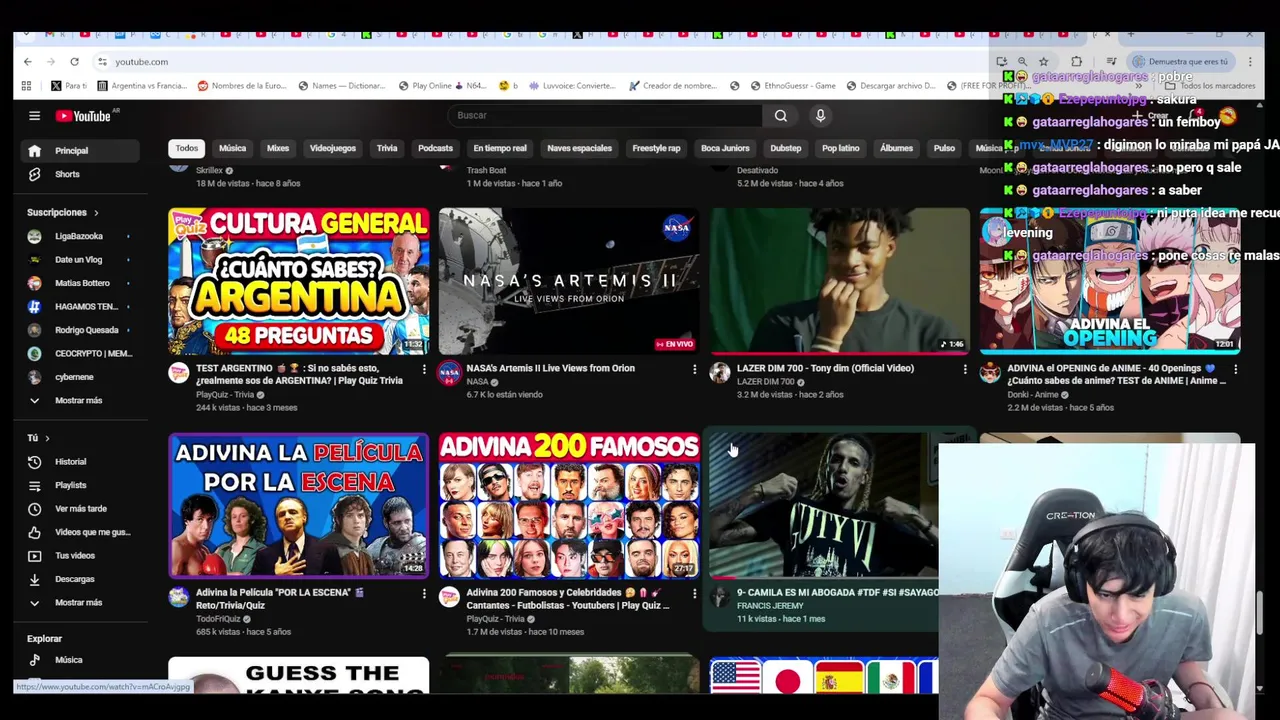Play CULTURA GENERAL Argentina thumbnail
The image size is (1280, 720).
[x=299, y=281]
